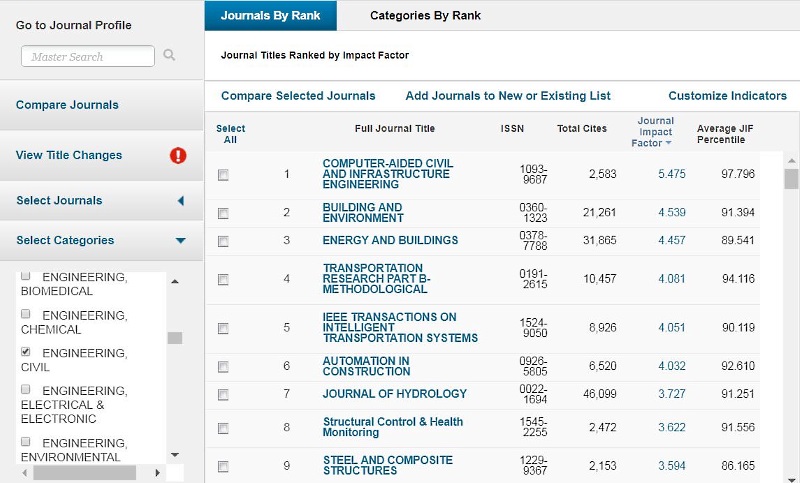The height and width of the screenshot is (483, 800).
Task: Collapse arrow next to Select Journals
Action: coord(181,200)
